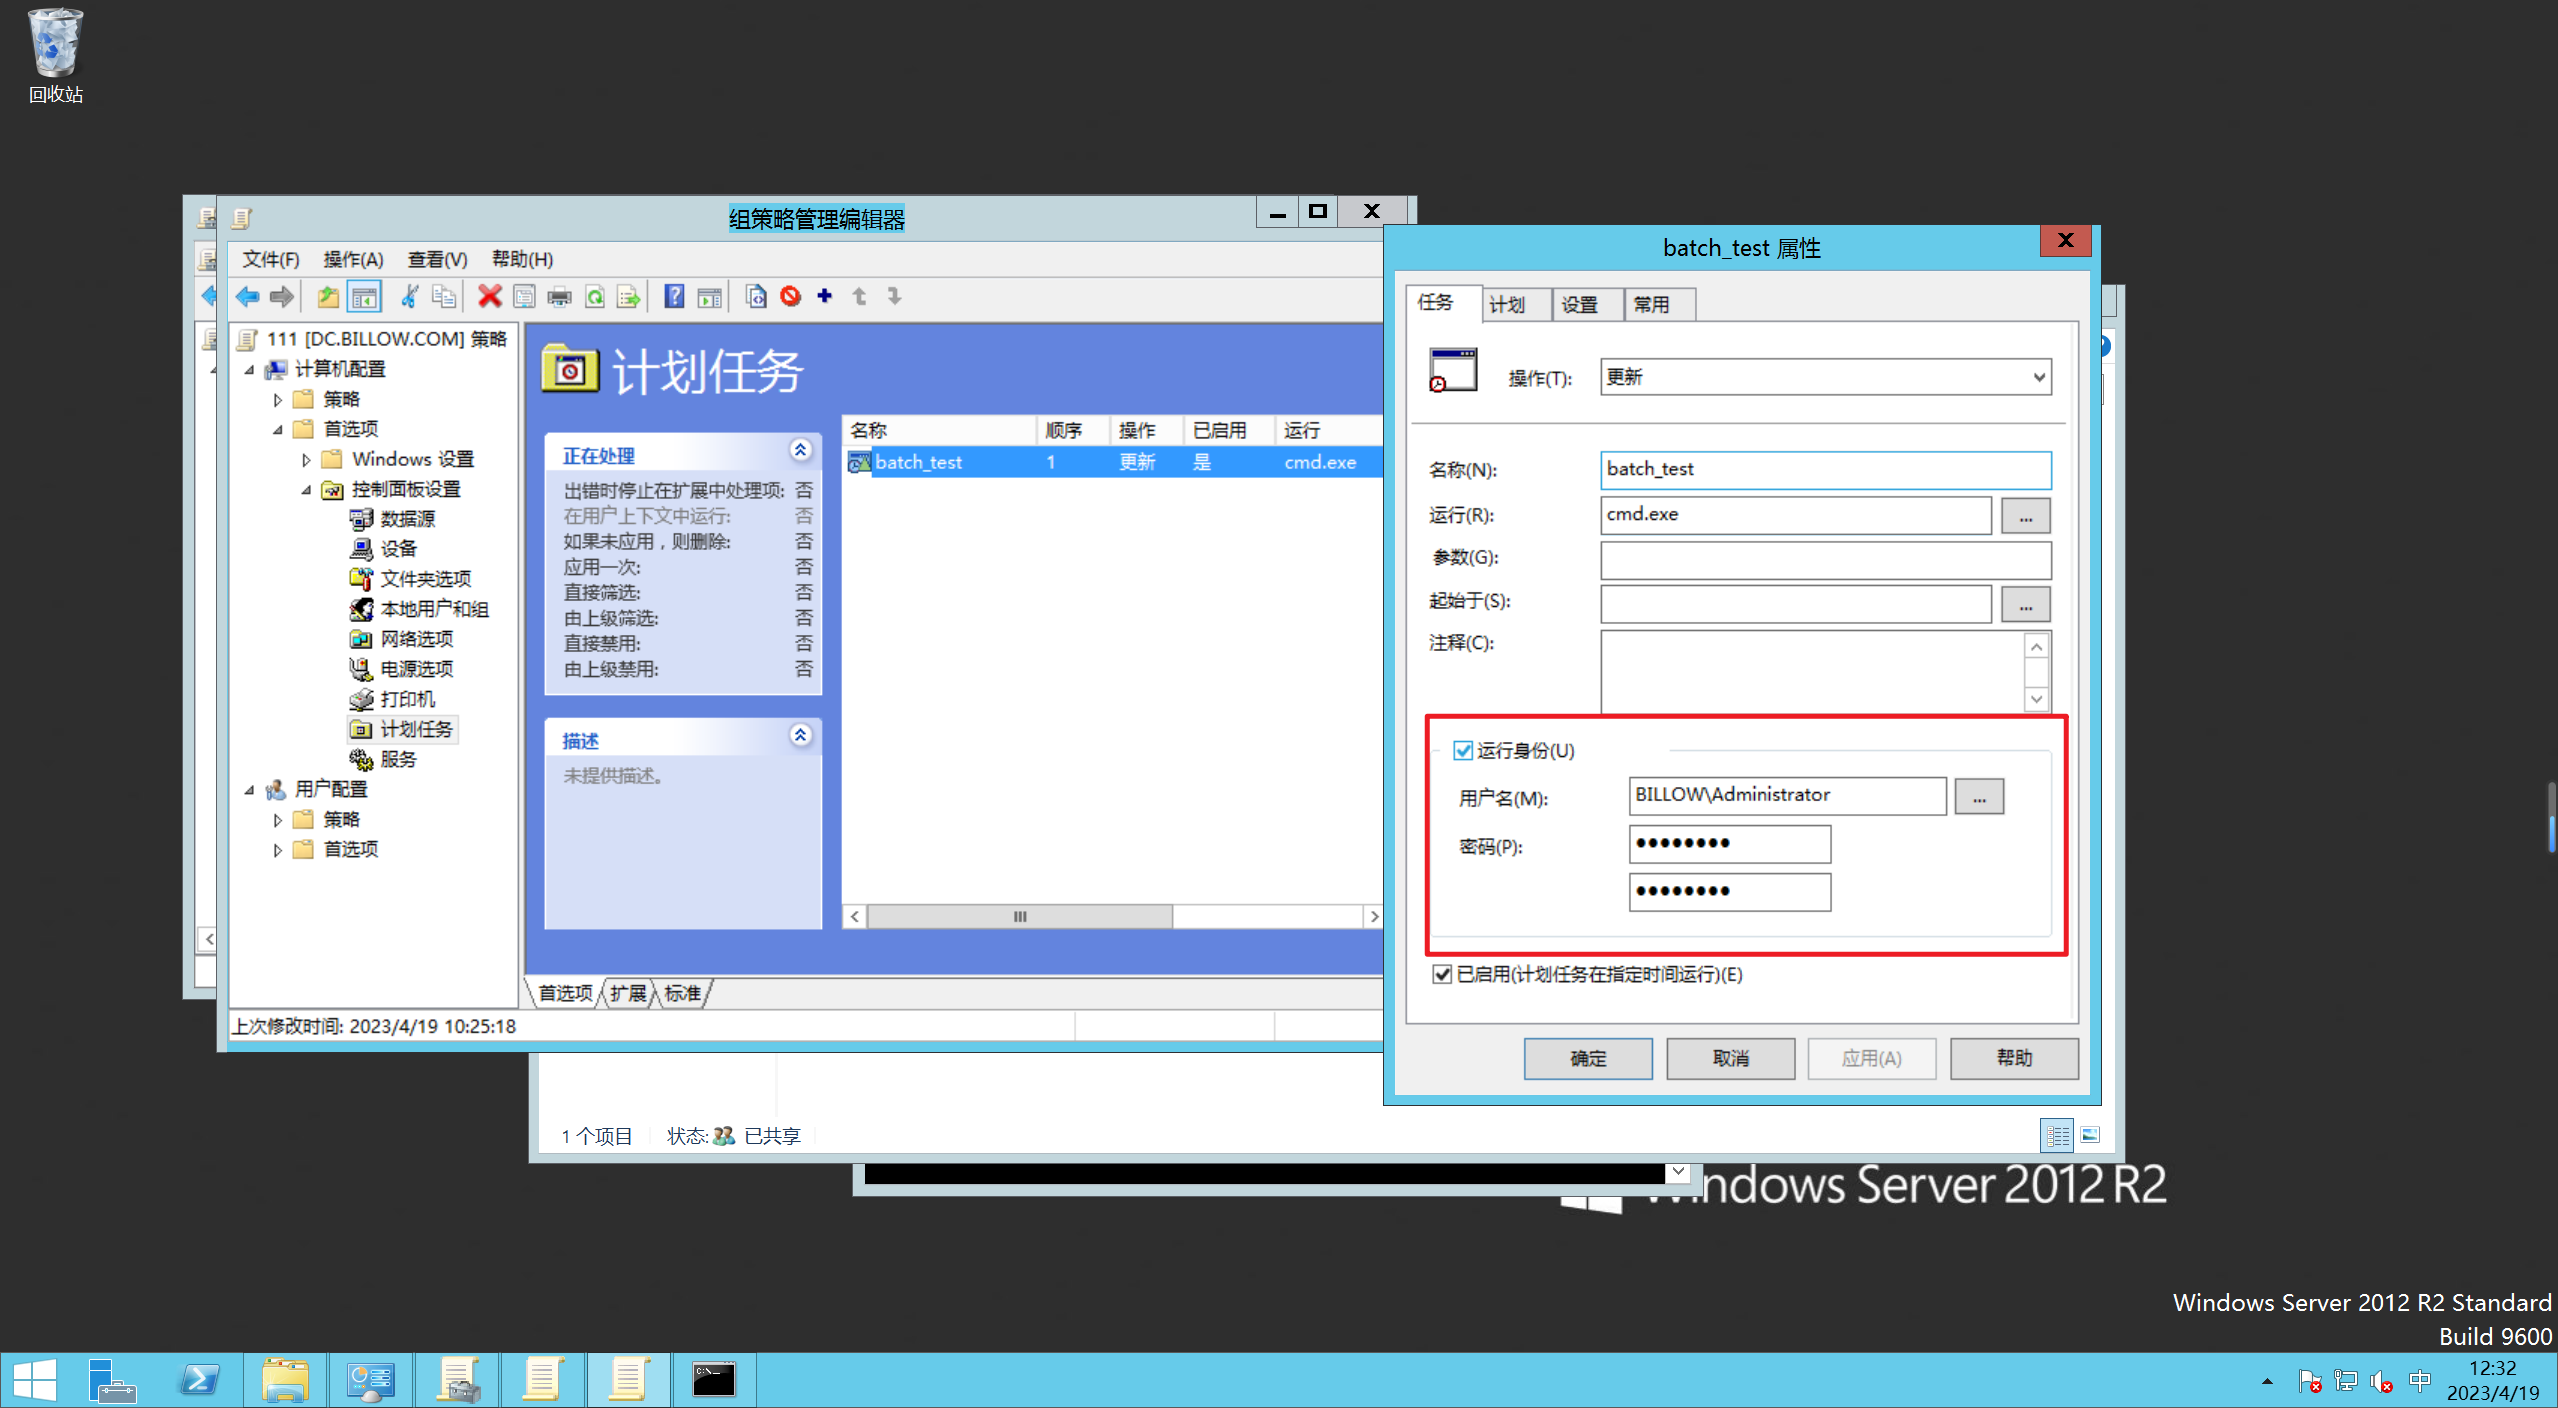This screenshot has height=1408, width=2558.
Task: Expand the Windows 设置 node
Action: (x=306, y=459)
